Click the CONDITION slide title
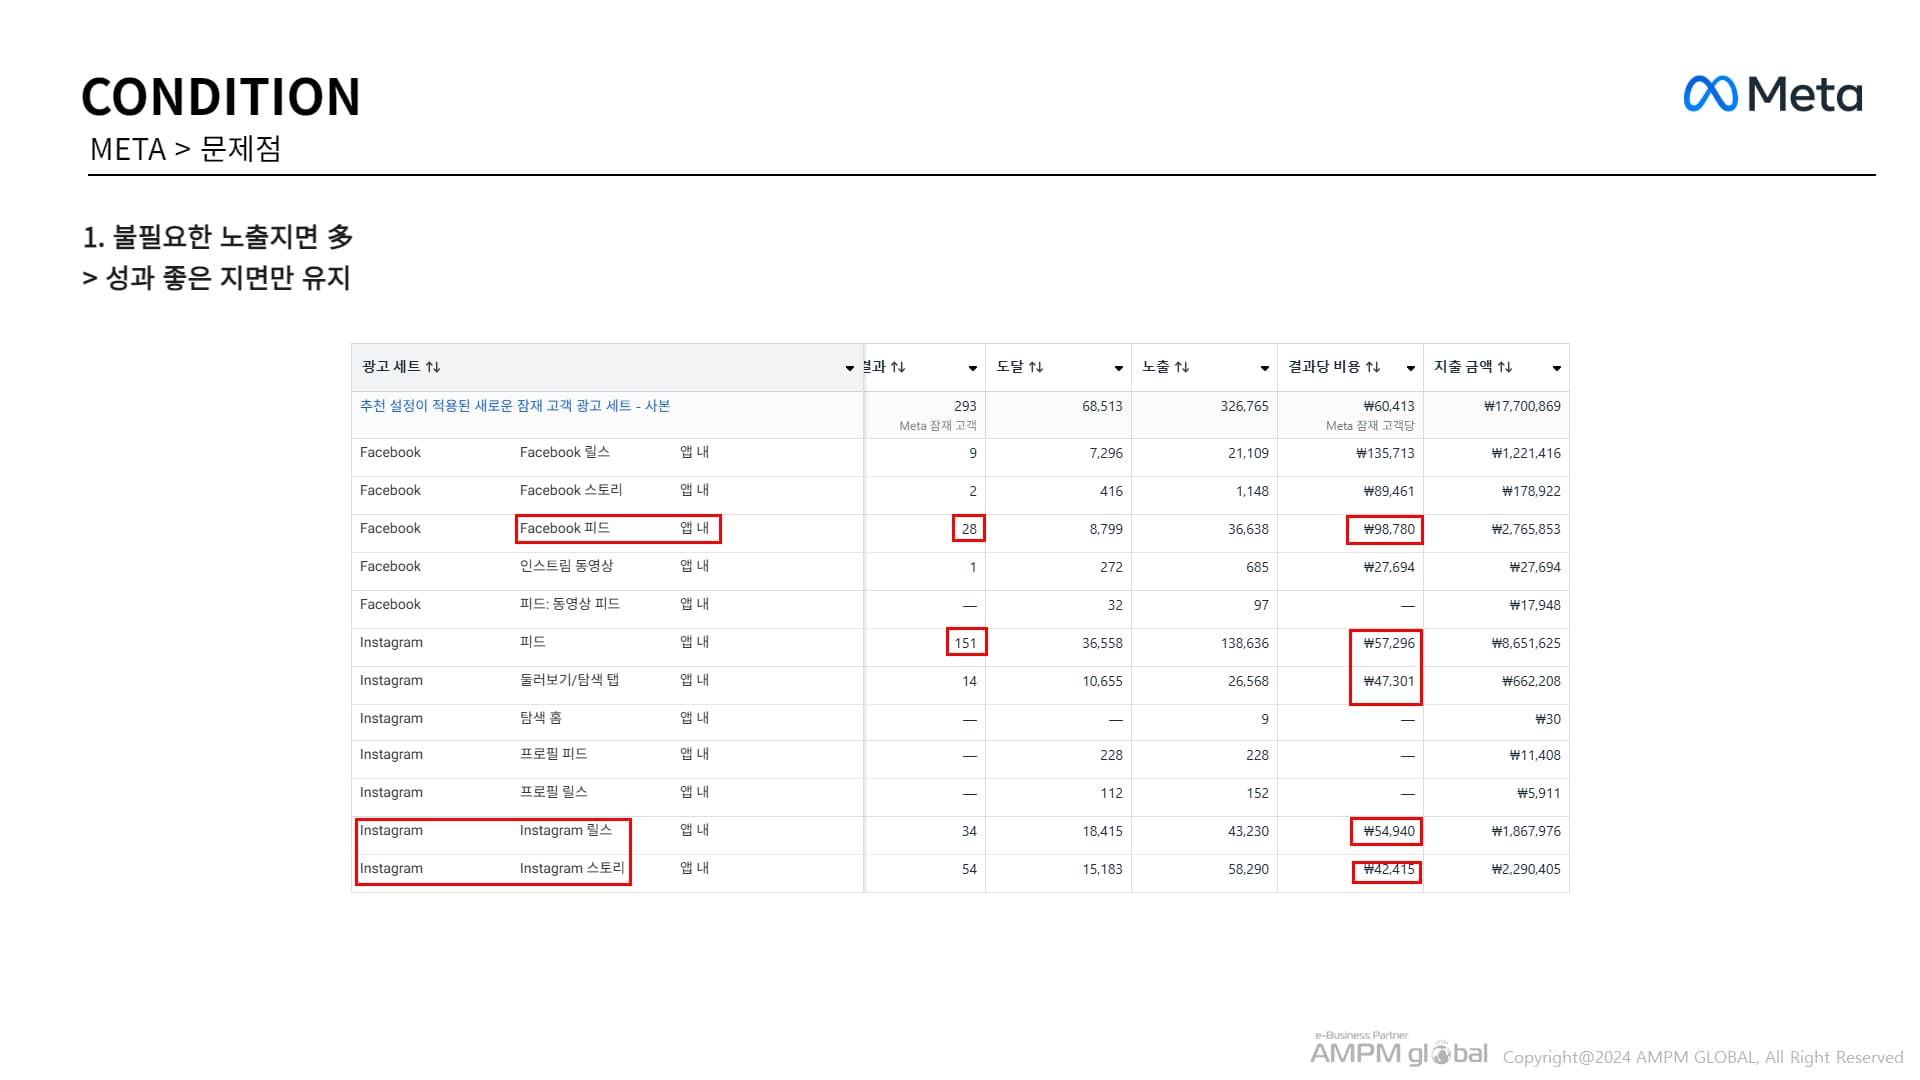This screenshot has height=1080, width=1920. click(221, 97)
